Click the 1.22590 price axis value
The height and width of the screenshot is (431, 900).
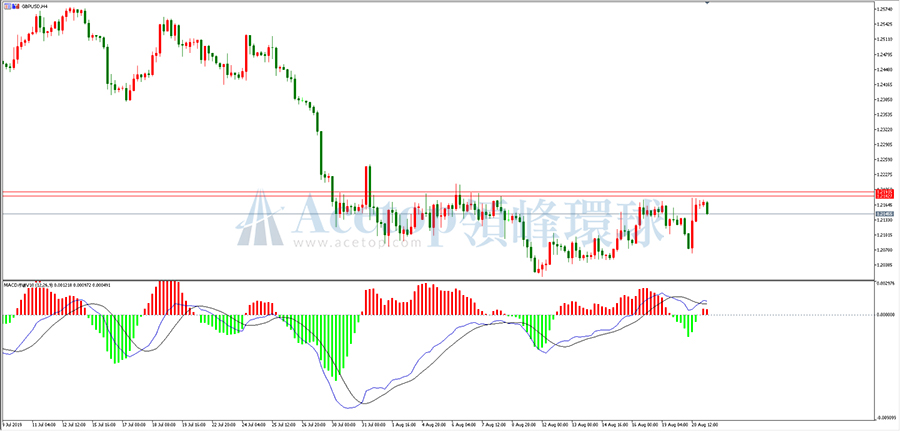pyautogui.click(x=885, y=160)
